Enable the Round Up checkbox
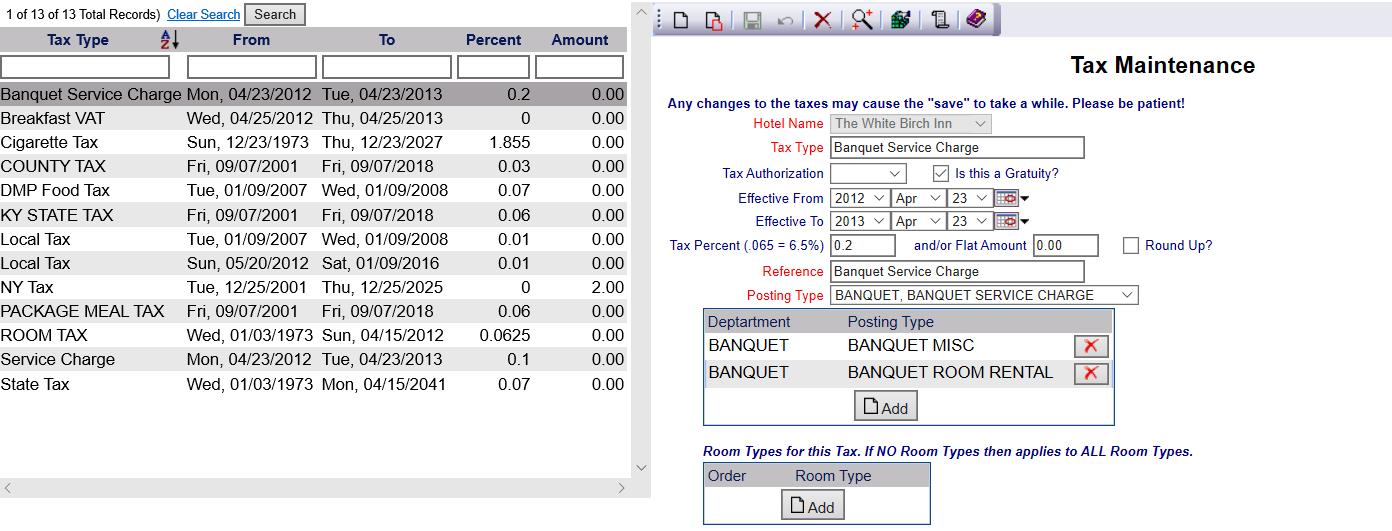This screenshot has width=1392, height=531. pos(1131,246)
